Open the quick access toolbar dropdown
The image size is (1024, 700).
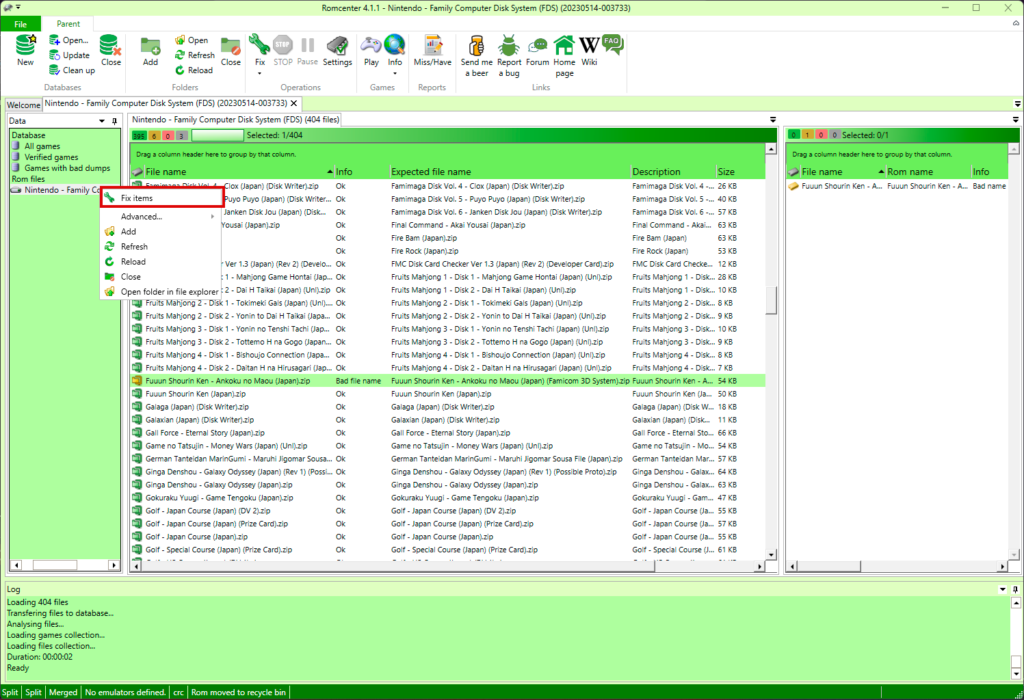pos(18,7)
